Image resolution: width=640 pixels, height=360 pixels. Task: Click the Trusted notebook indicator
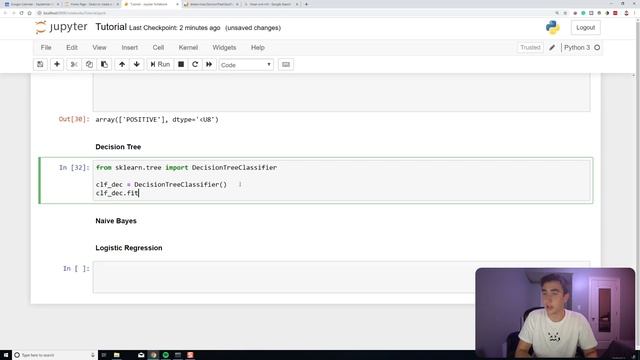tap(530, 48)
